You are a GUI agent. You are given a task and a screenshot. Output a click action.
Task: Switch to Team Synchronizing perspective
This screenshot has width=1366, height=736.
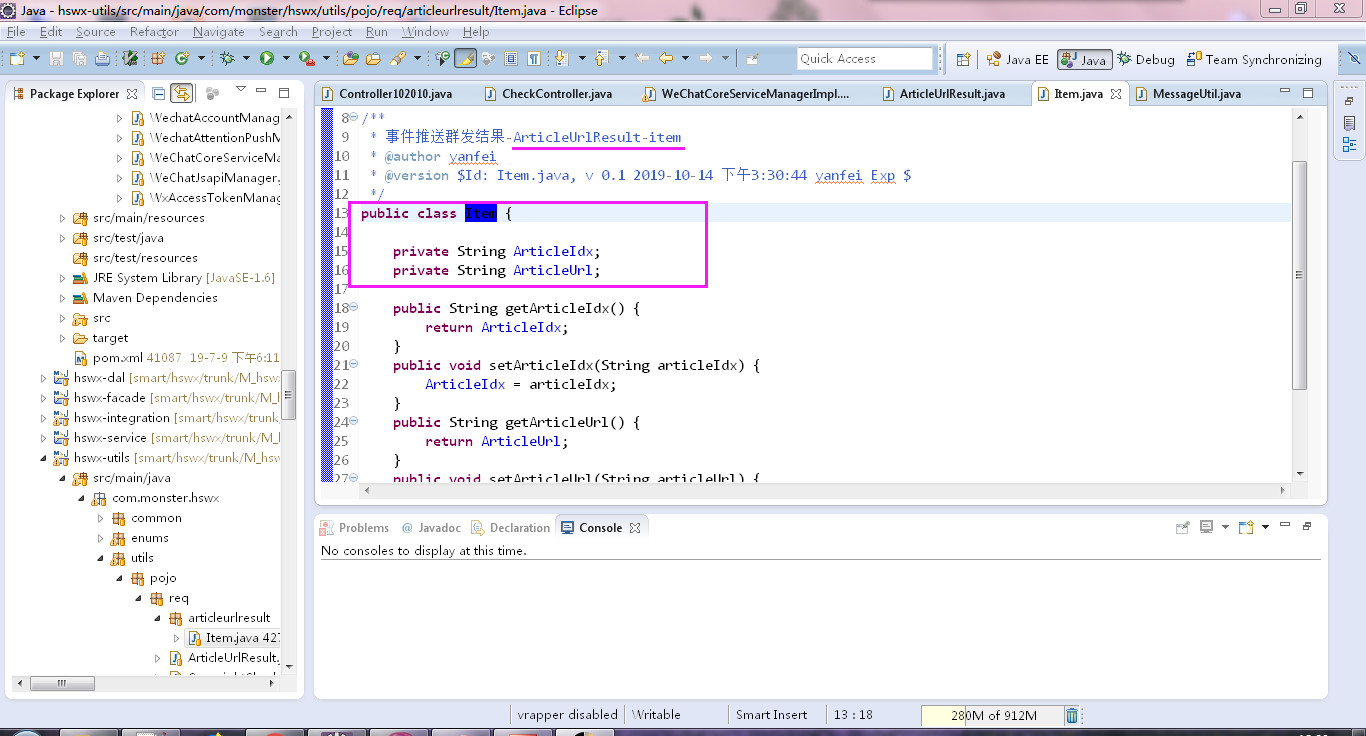[x=1254, y=59]
